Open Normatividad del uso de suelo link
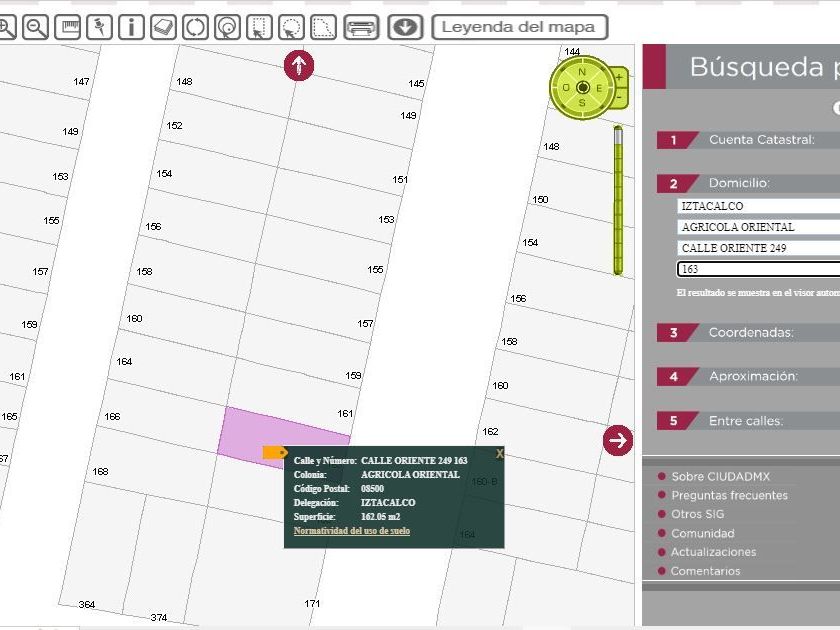 point(351,531)
